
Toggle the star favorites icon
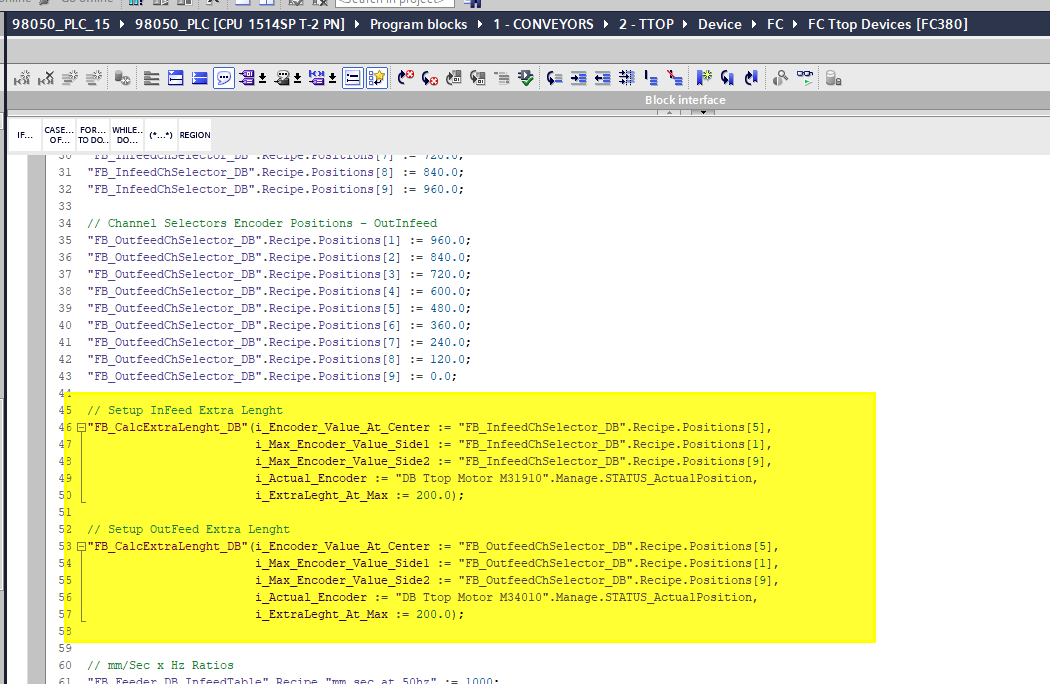point(376,78)
